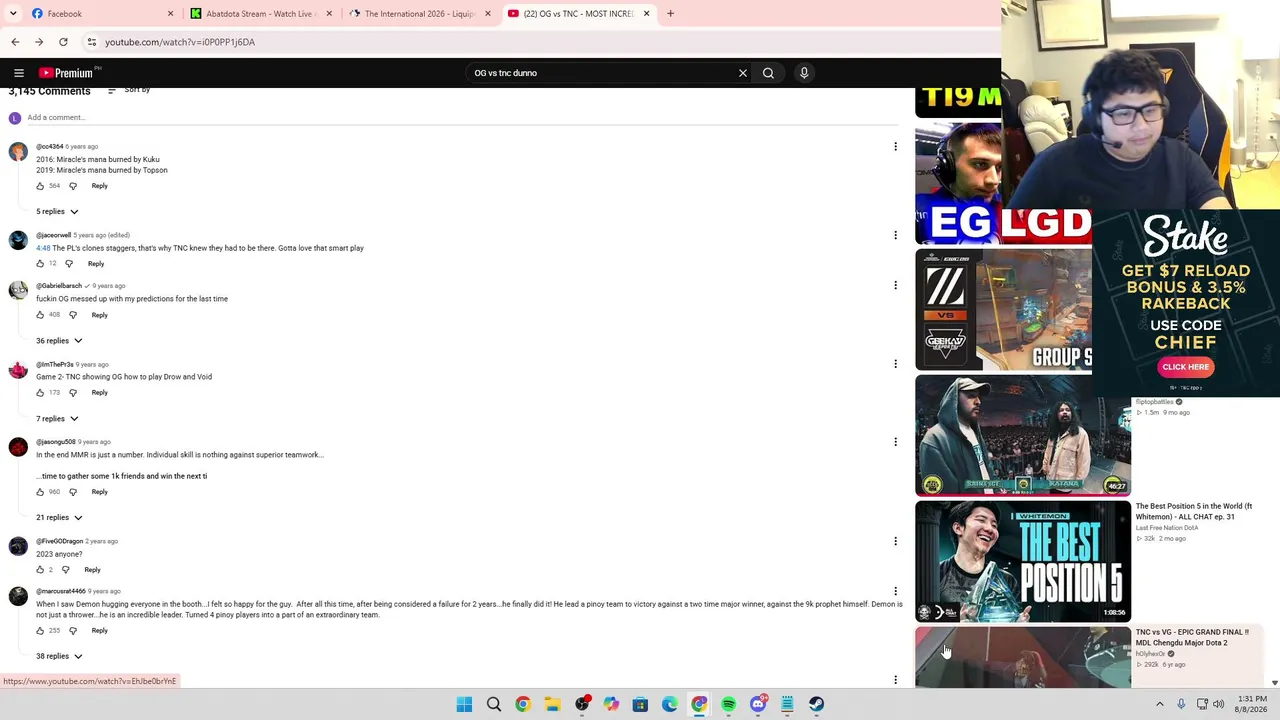
Task: Open The Best Position 5 video title
Action: tap(1194, 512)
